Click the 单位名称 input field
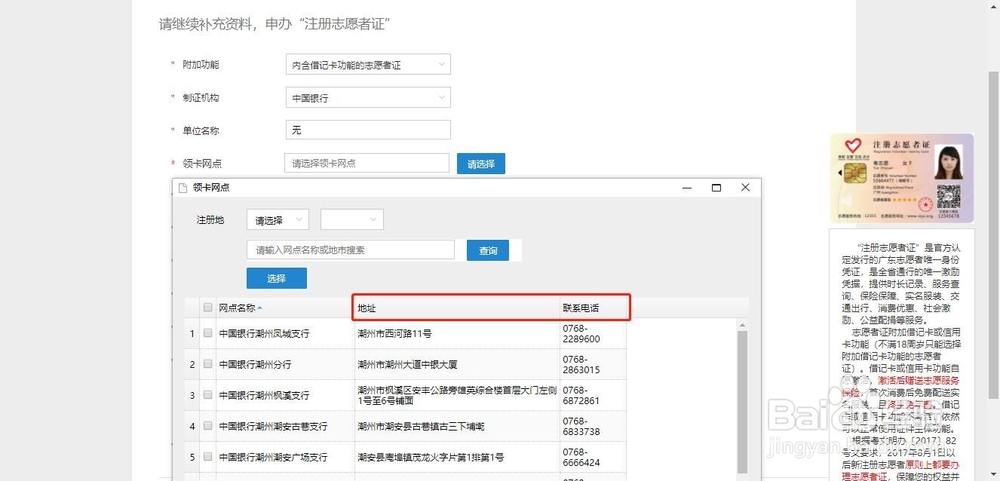 click(368, 130)
